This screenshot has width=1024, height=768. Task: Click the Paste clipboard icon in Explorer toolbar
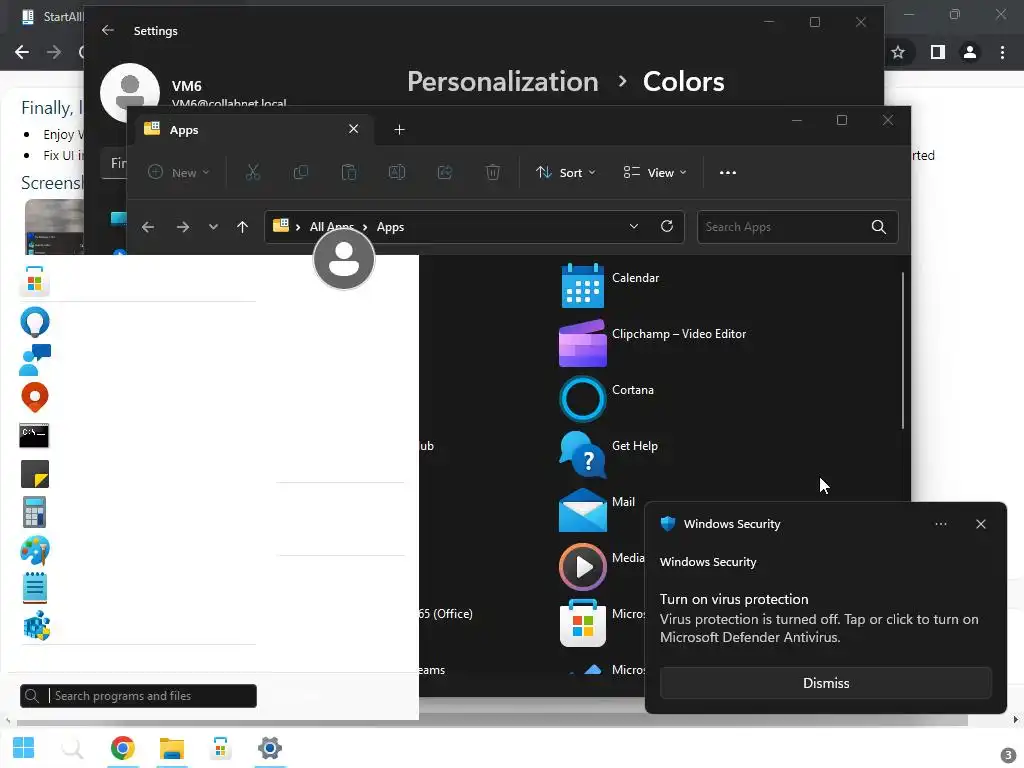349,172
